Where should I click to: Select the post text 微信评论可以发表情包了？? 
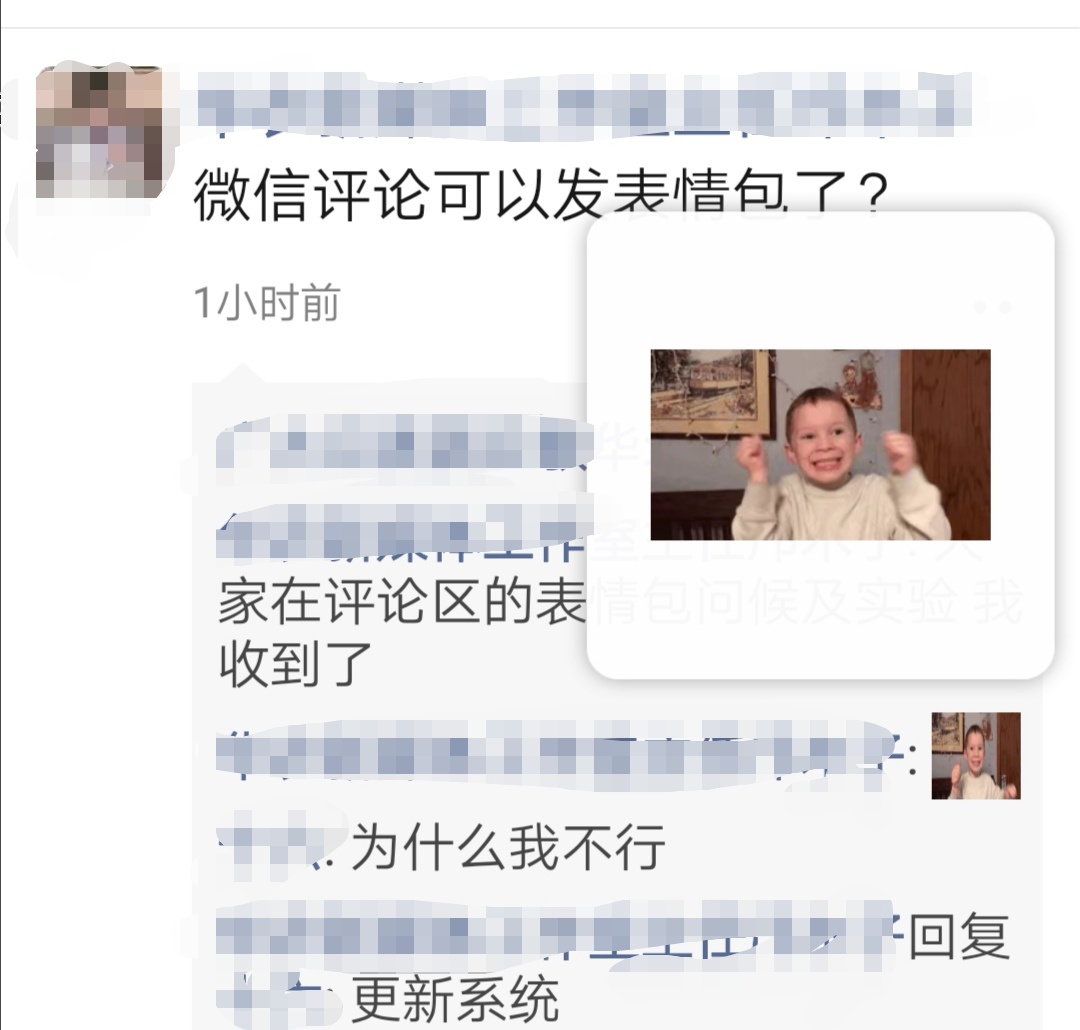pyautogui.click(x=541, y=196)
